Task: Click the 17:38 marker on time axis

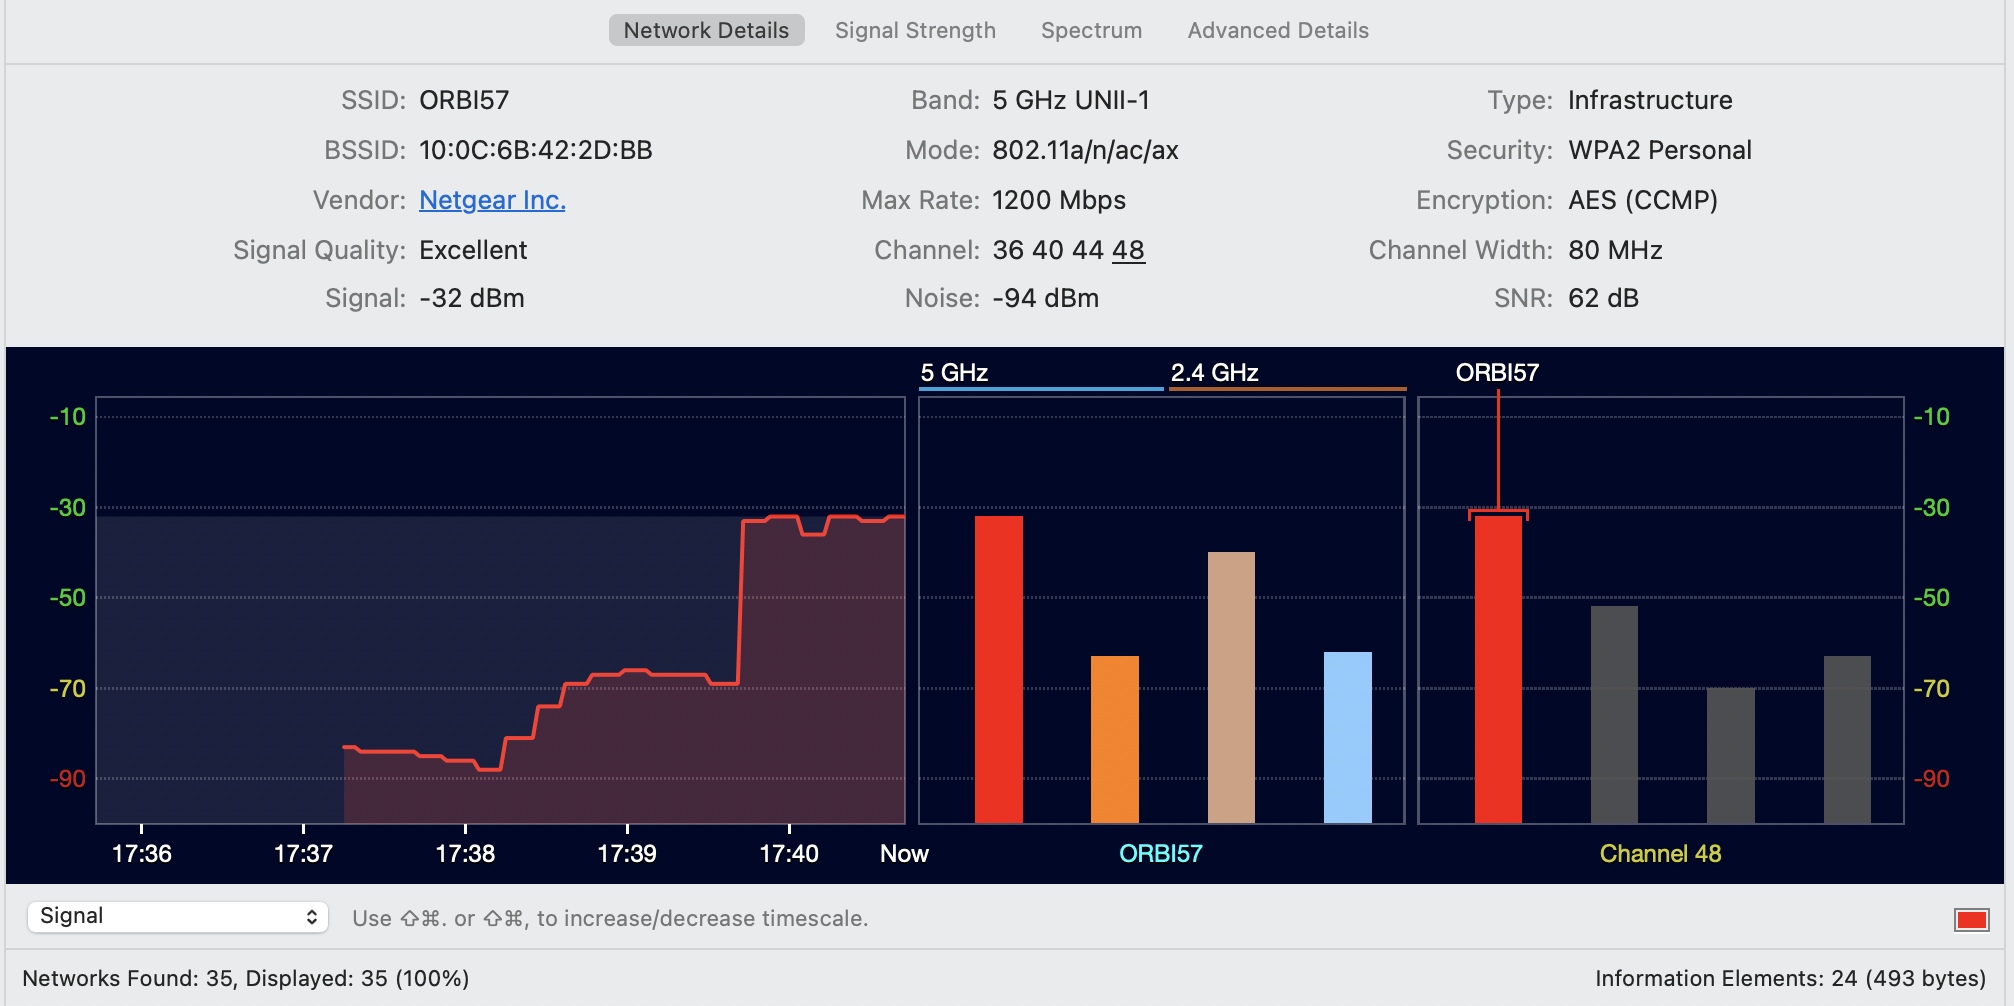Action: coord(465,853)
